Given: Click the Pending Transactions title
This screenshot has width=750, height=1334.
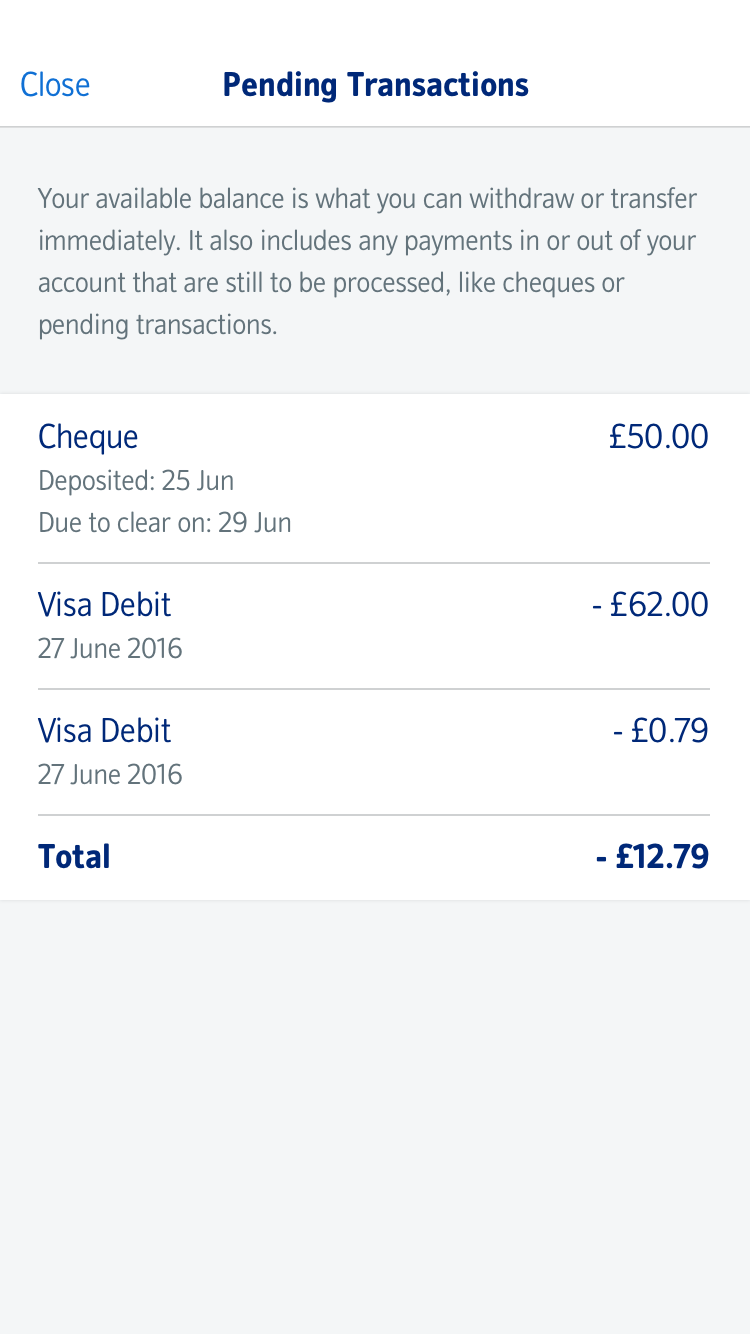Looking at the screenshot, I should point(375,85).
